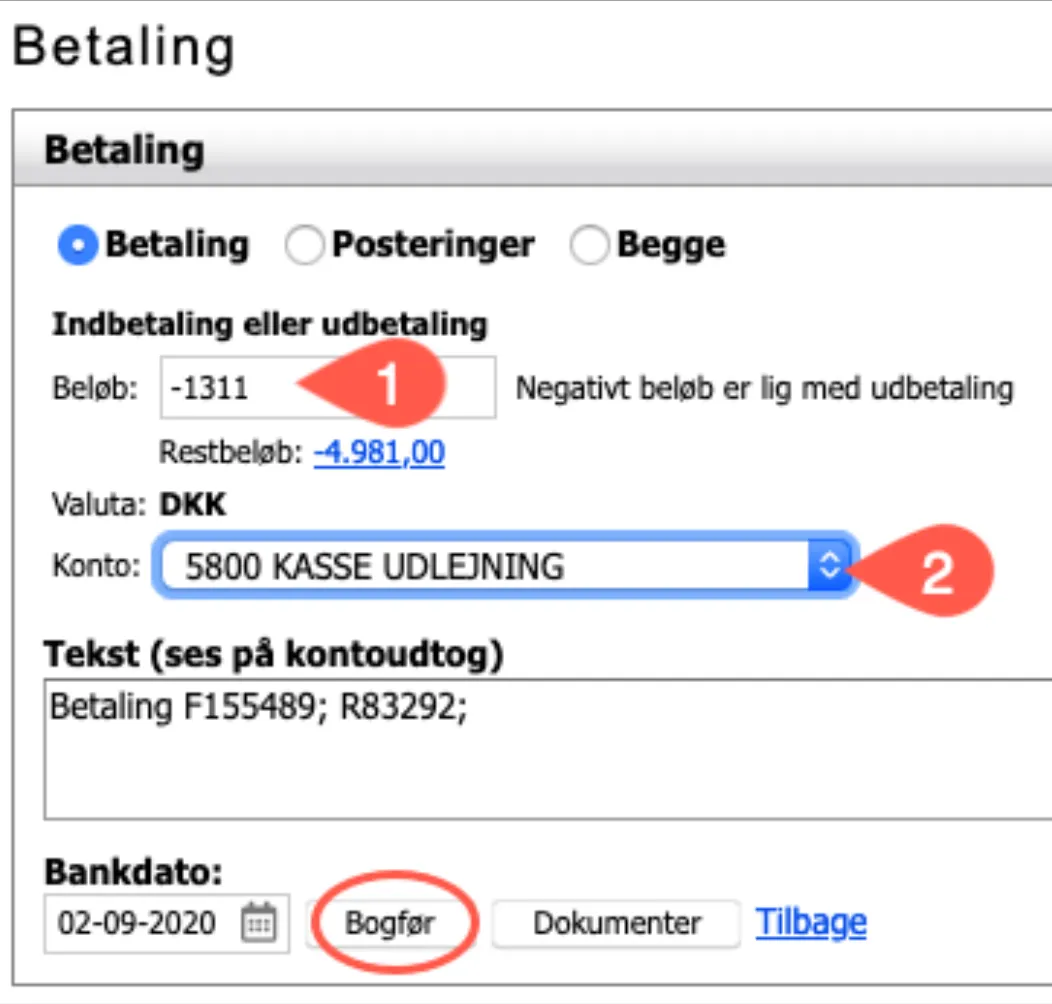Click the 'Tekst (ses på kontoudtog)' label

tap(273, 655)
